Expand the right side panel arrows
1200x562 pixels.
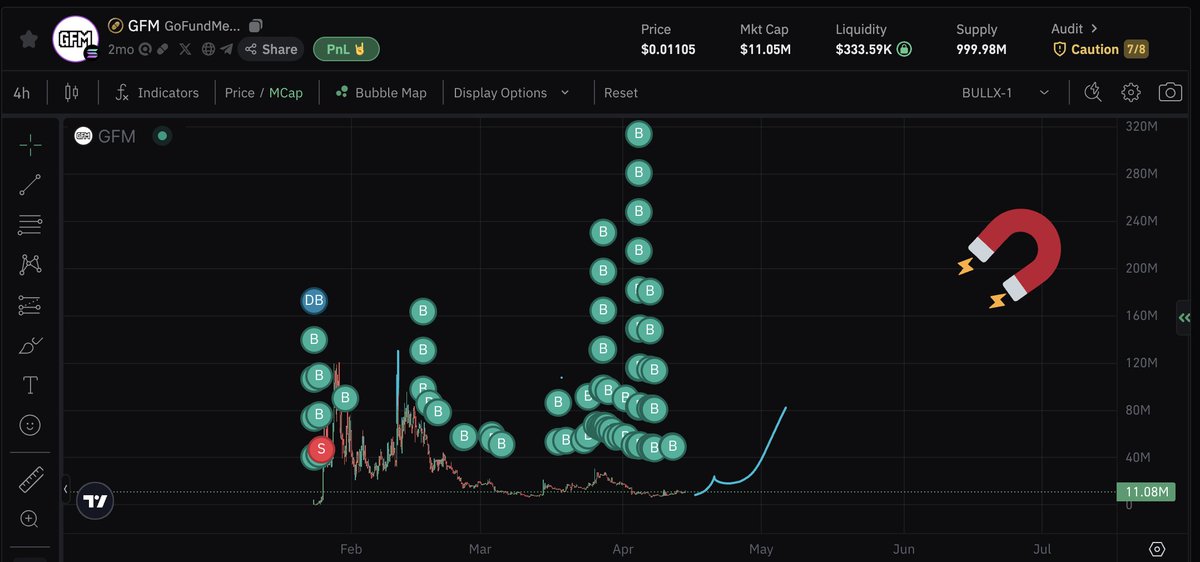(1184, 318)
